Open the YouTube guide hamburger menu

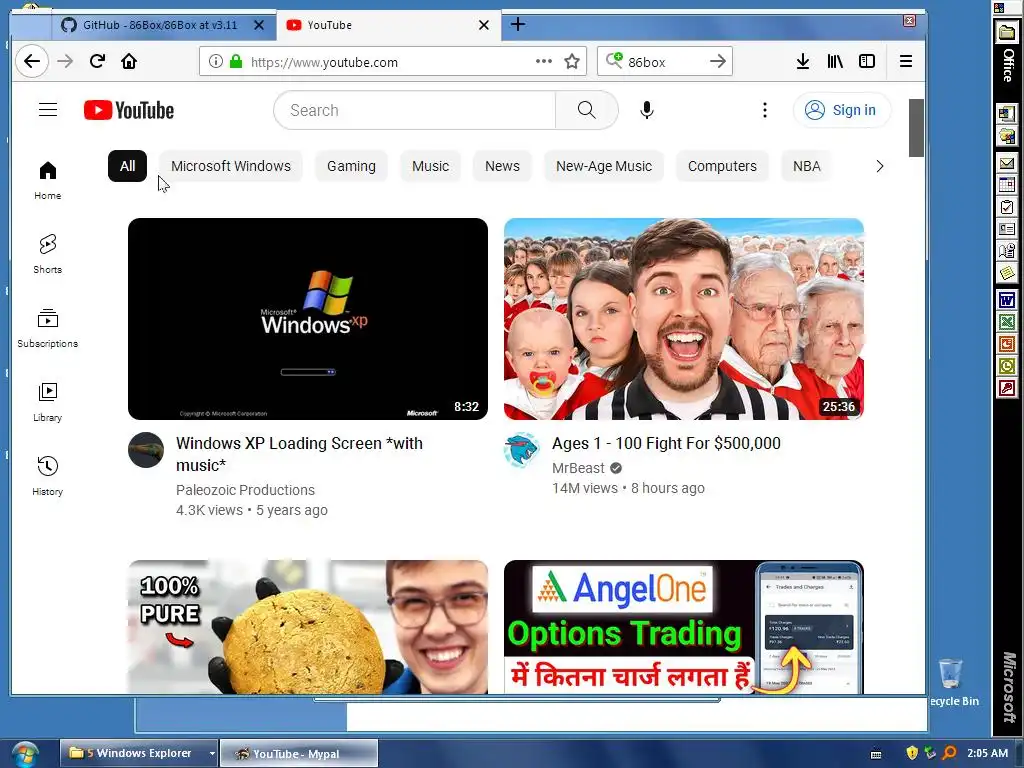[x=48, y=110]
